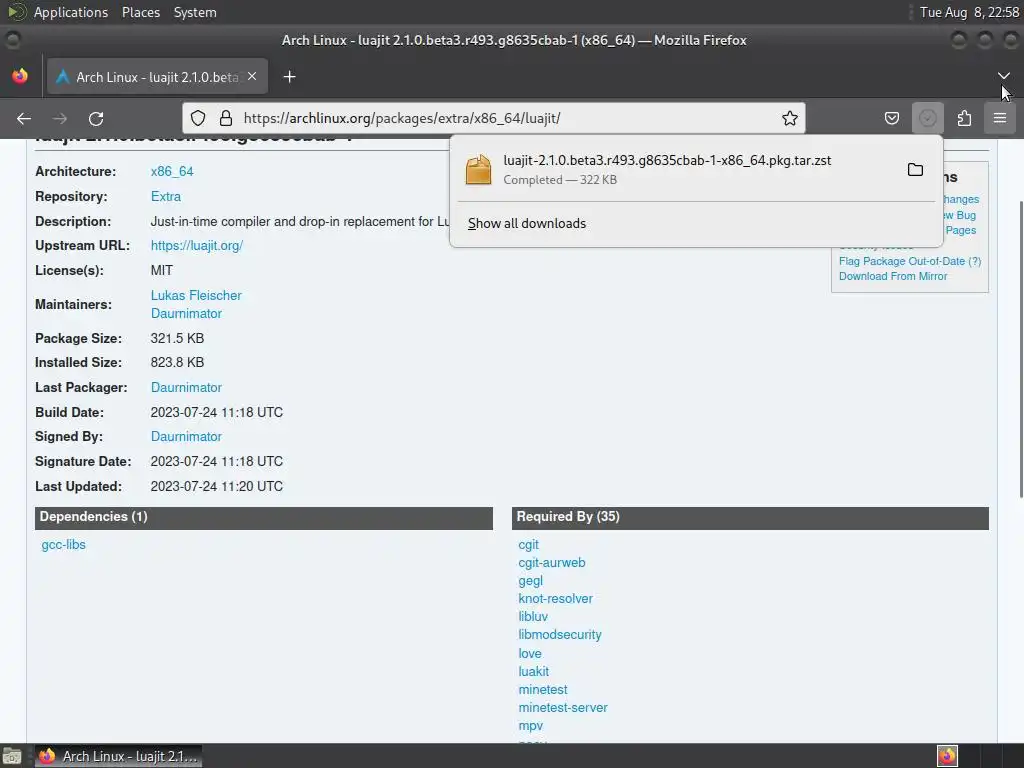The width and height of the screenshot is (1024, 768).
Task: Toggle the downloads toolbar button
Action: [927, 118]
